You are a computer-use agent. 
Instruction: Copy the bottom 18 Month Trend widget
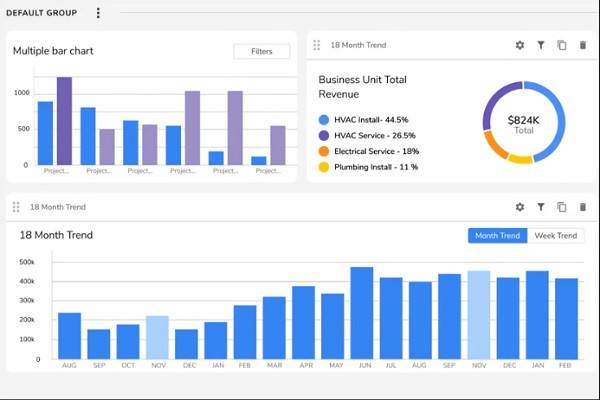coord(561,207)
